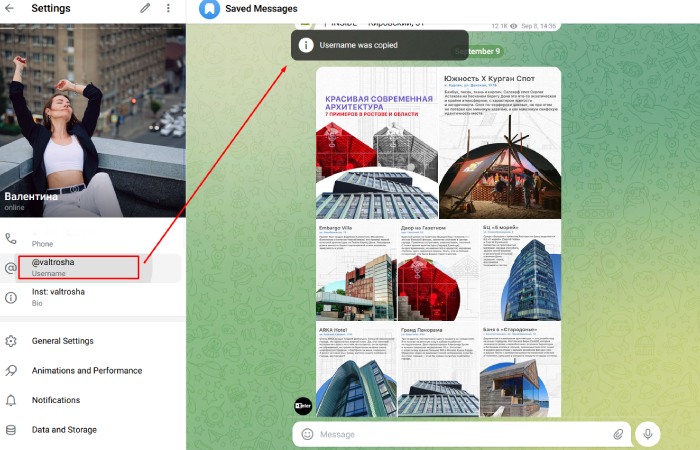Click the phone handset icon
The image size is (700, 450).
tap(11, 239)
